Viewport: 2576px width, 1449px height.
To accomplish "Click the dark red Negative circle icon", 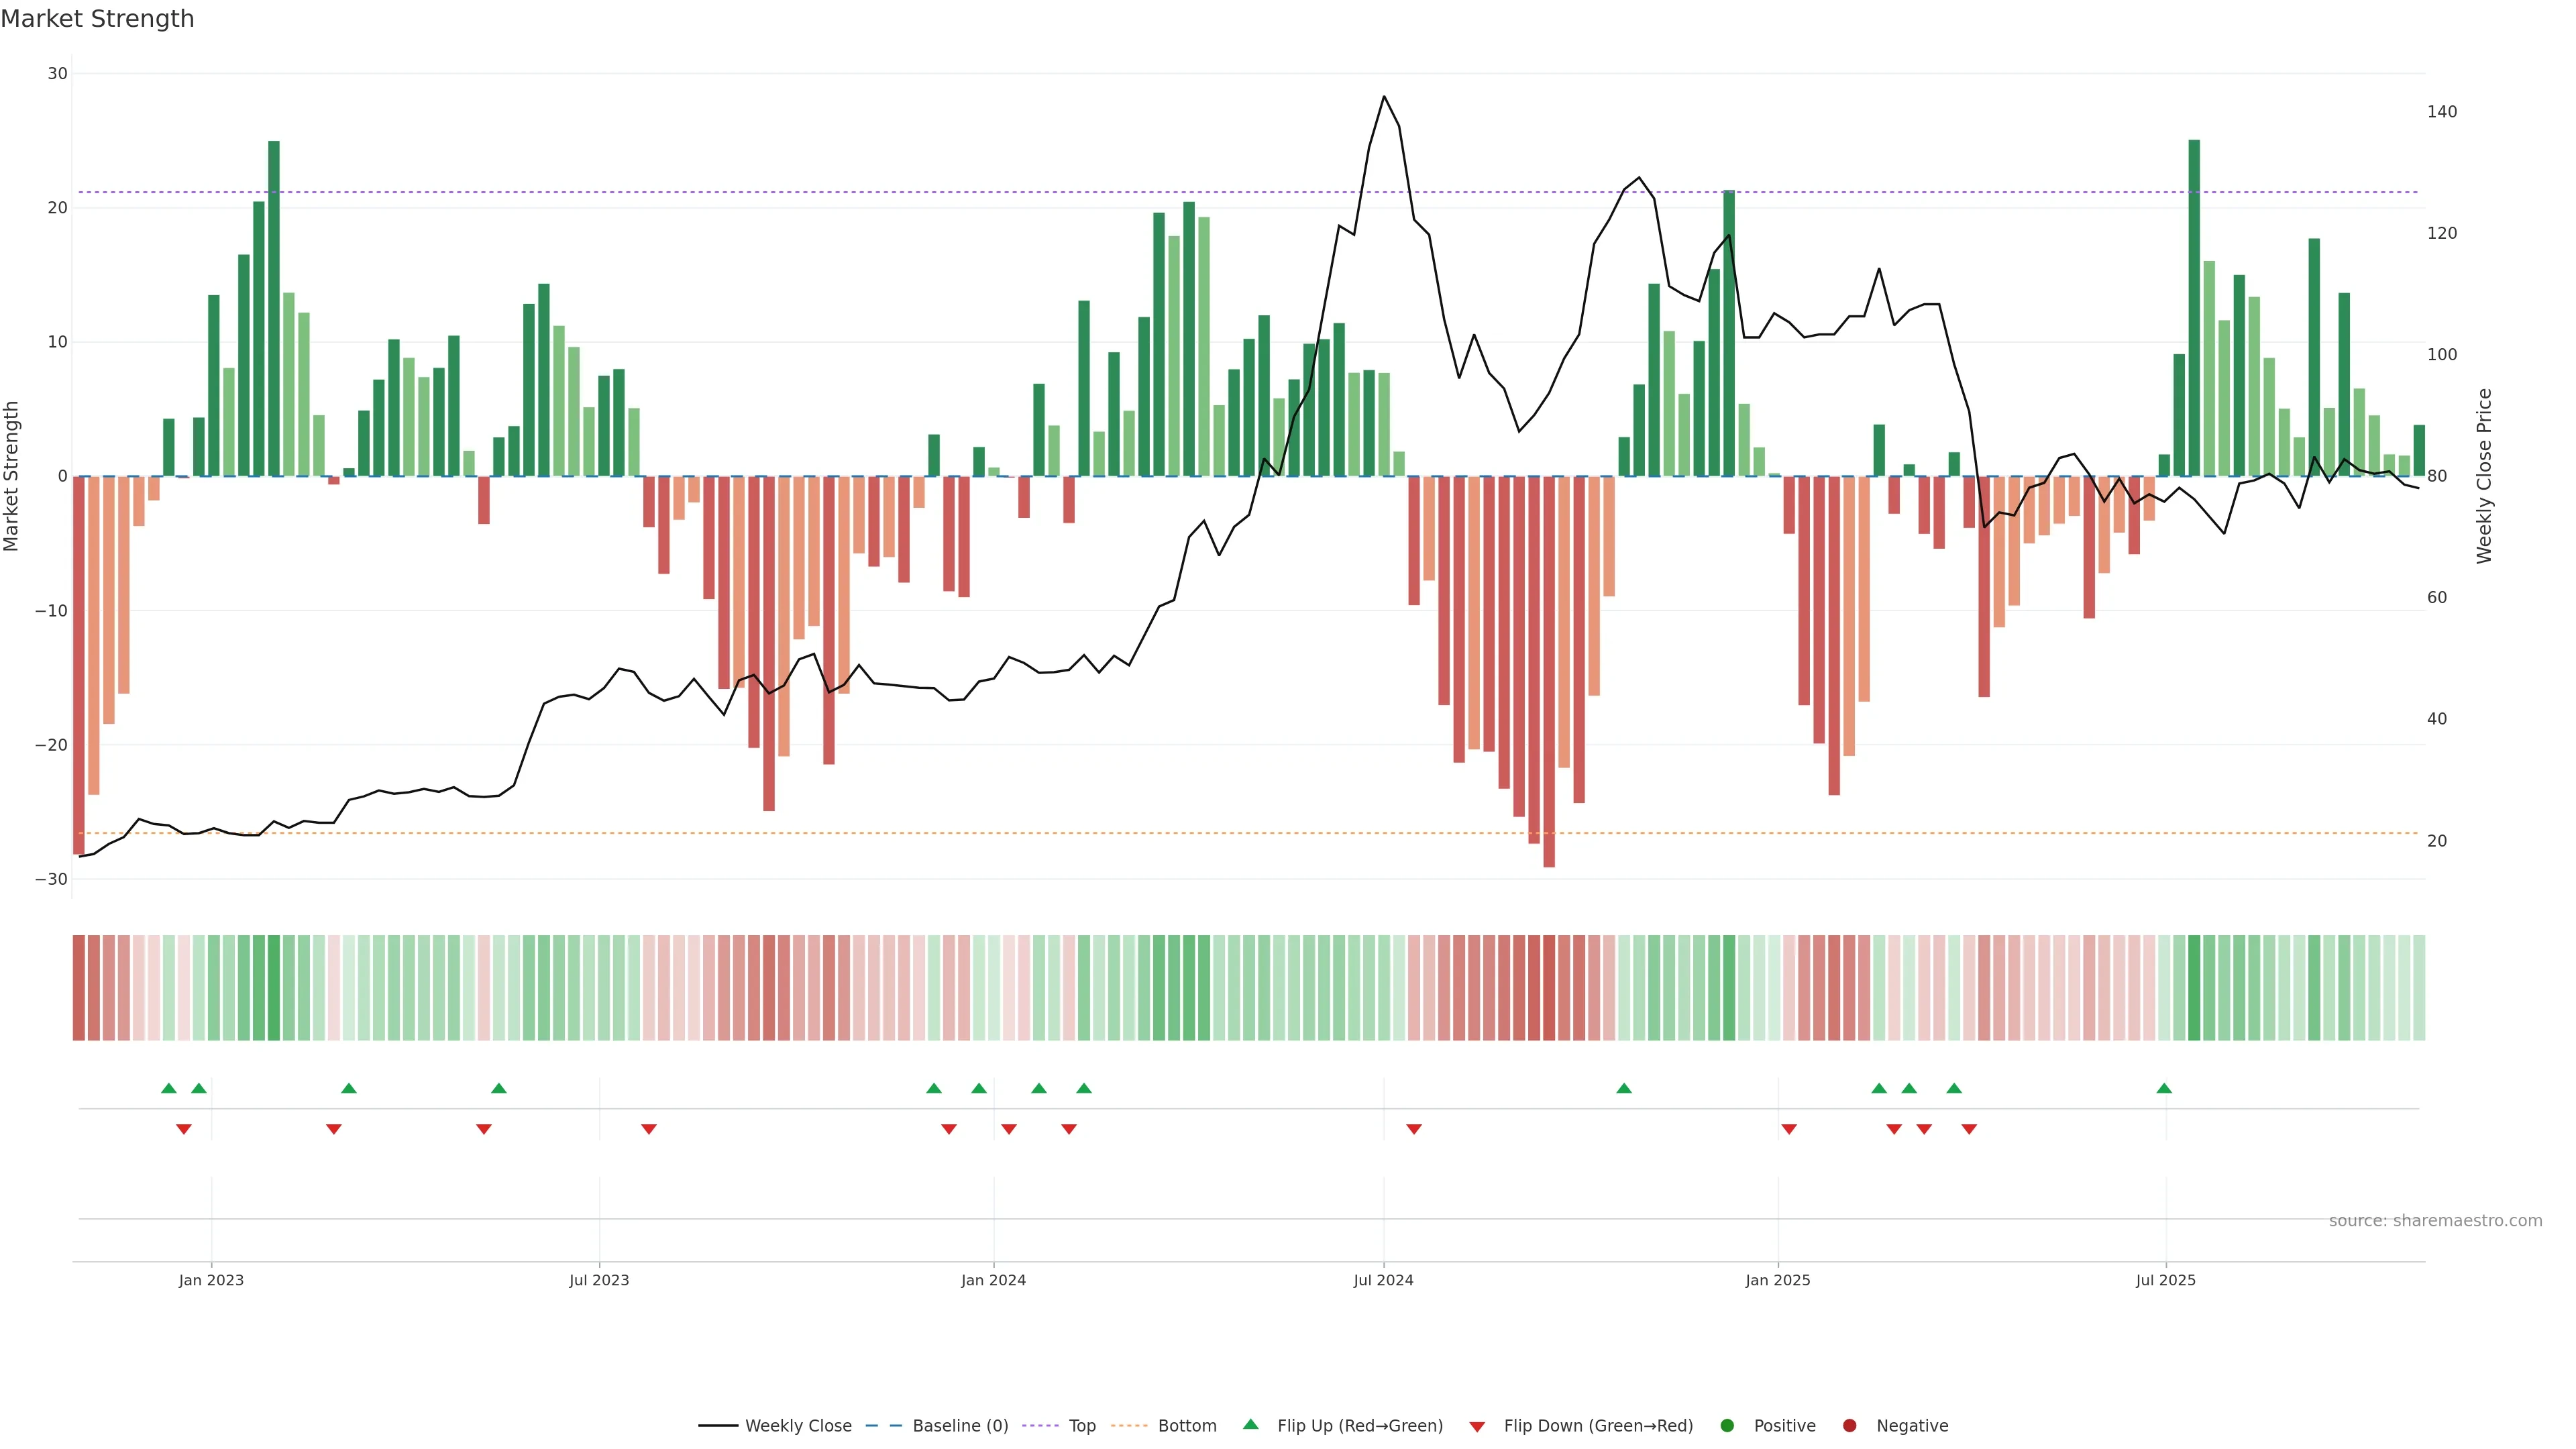I will (x=1849, y=1425).
